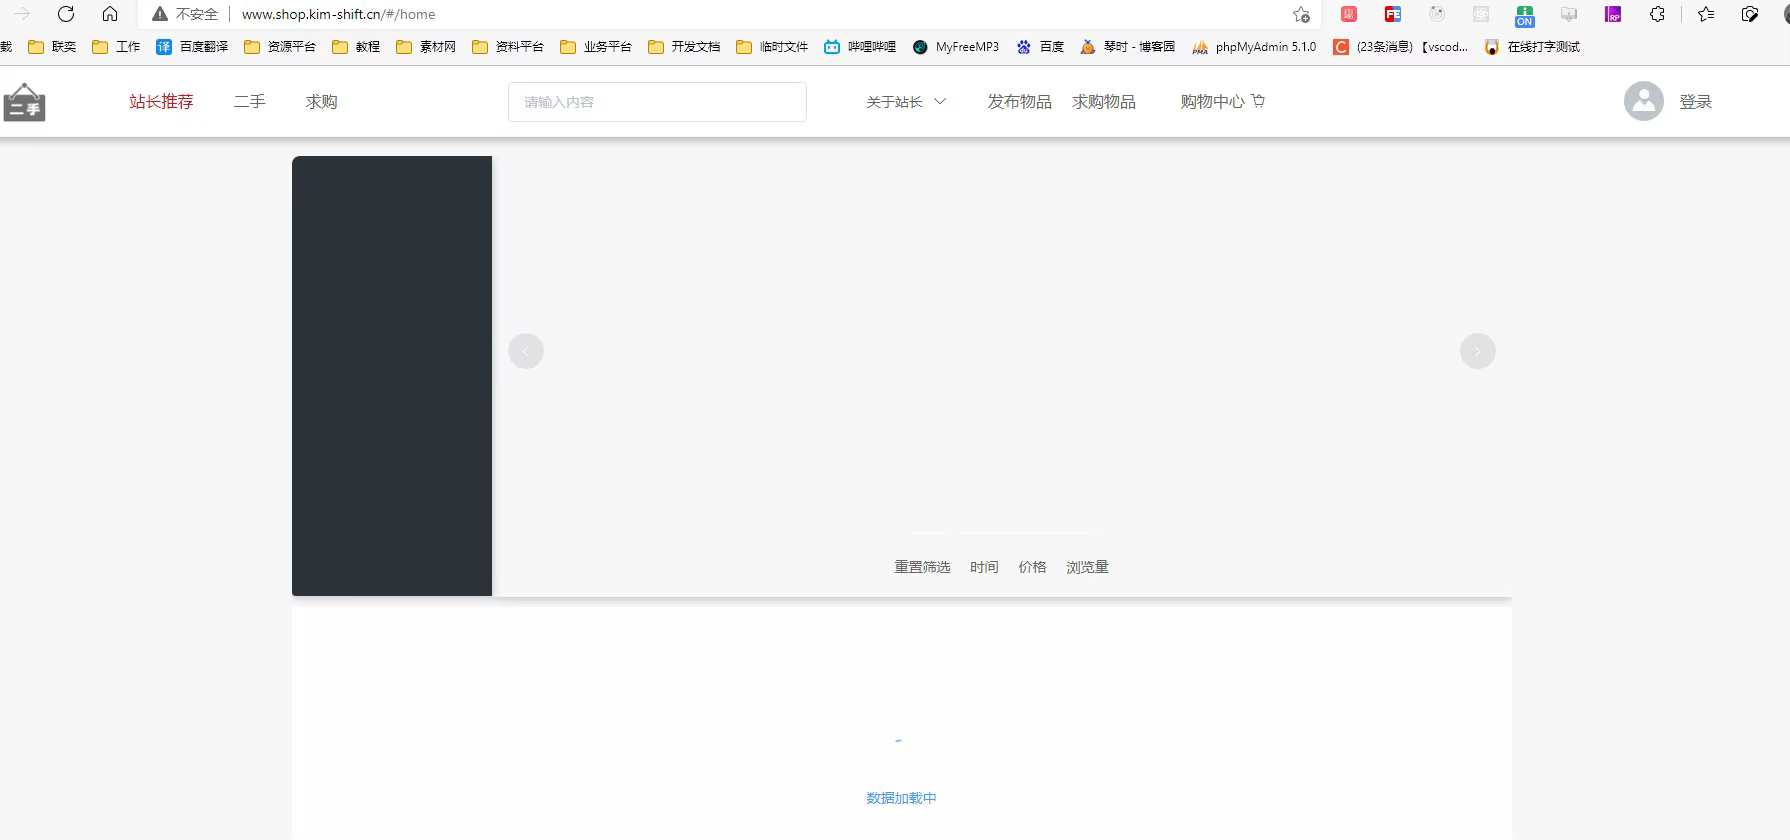Open the 联奕 bookmark folder
This screenshot has height=840, width=1790.
tap(52, 47)
